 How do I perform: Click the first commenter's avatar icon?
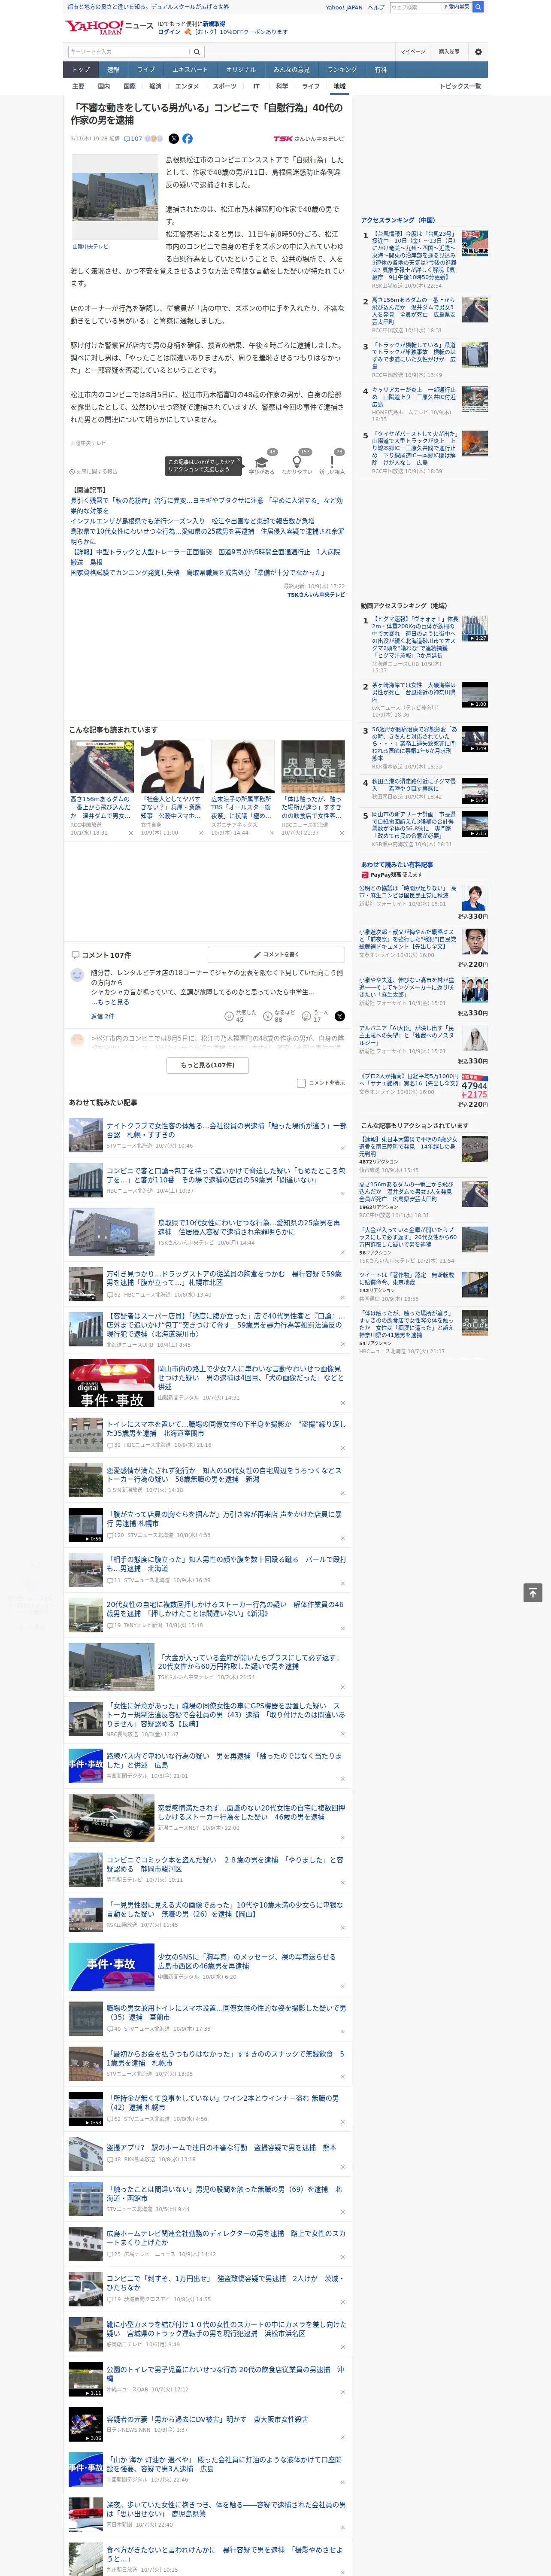pyautogui.click(x=77, y=974)
